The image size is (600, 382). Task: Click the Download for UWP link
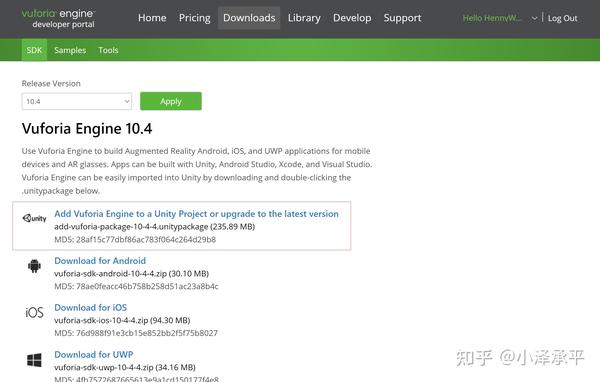[x=93, y=354]
